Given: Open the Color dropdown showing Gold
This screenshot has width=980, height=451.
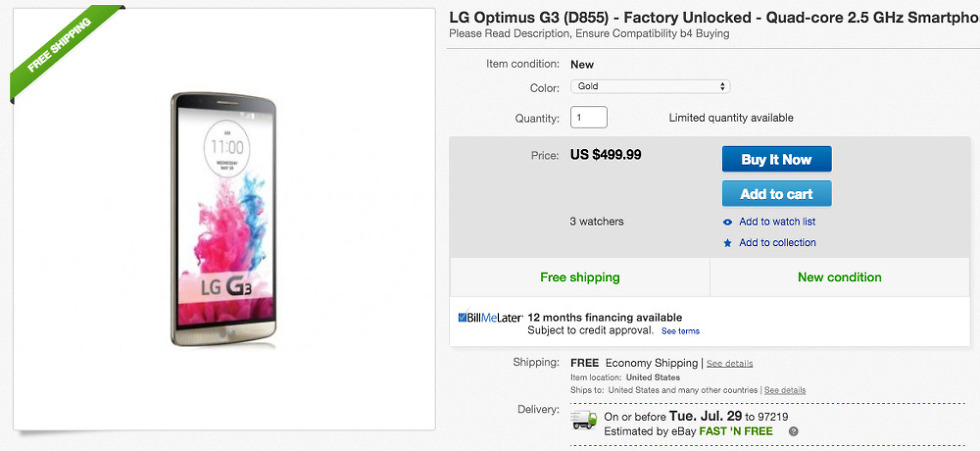Looking at the screenshot, I should (x=650, y=87).
